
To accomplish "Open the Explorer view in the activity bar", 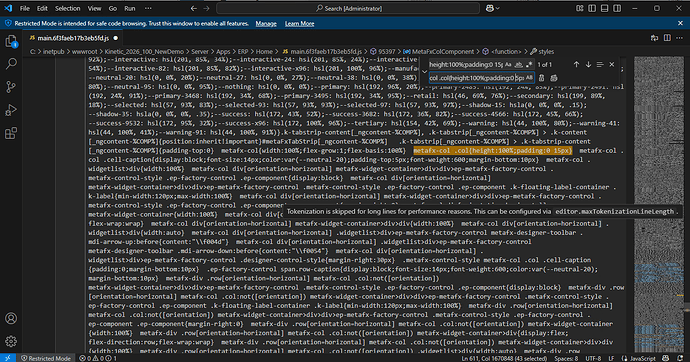I will click(11, 41).
